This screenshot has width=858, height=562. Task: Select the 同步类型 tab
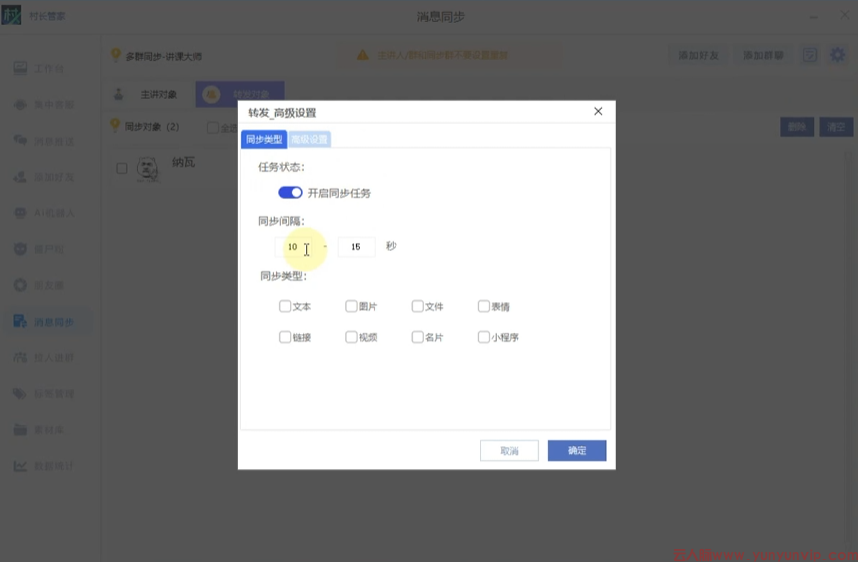[x=264, y=139]
